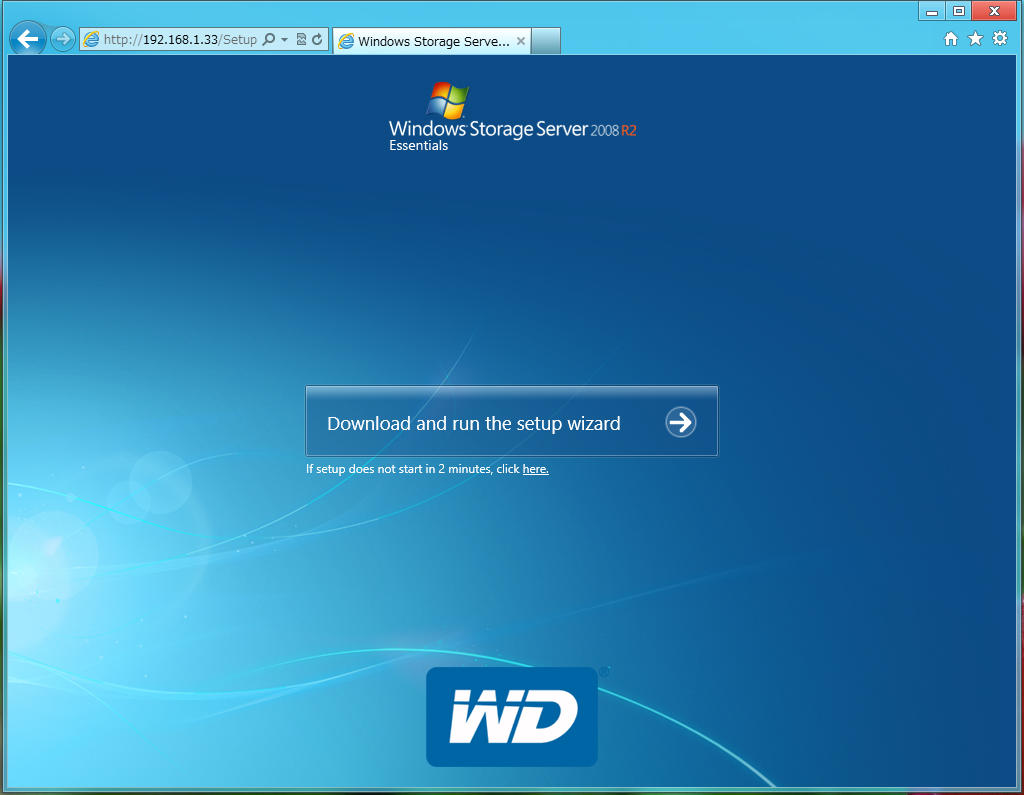This screenshot has height=795, width=1024.
Task: Close the browser window
Action: [x=994, y=11]
